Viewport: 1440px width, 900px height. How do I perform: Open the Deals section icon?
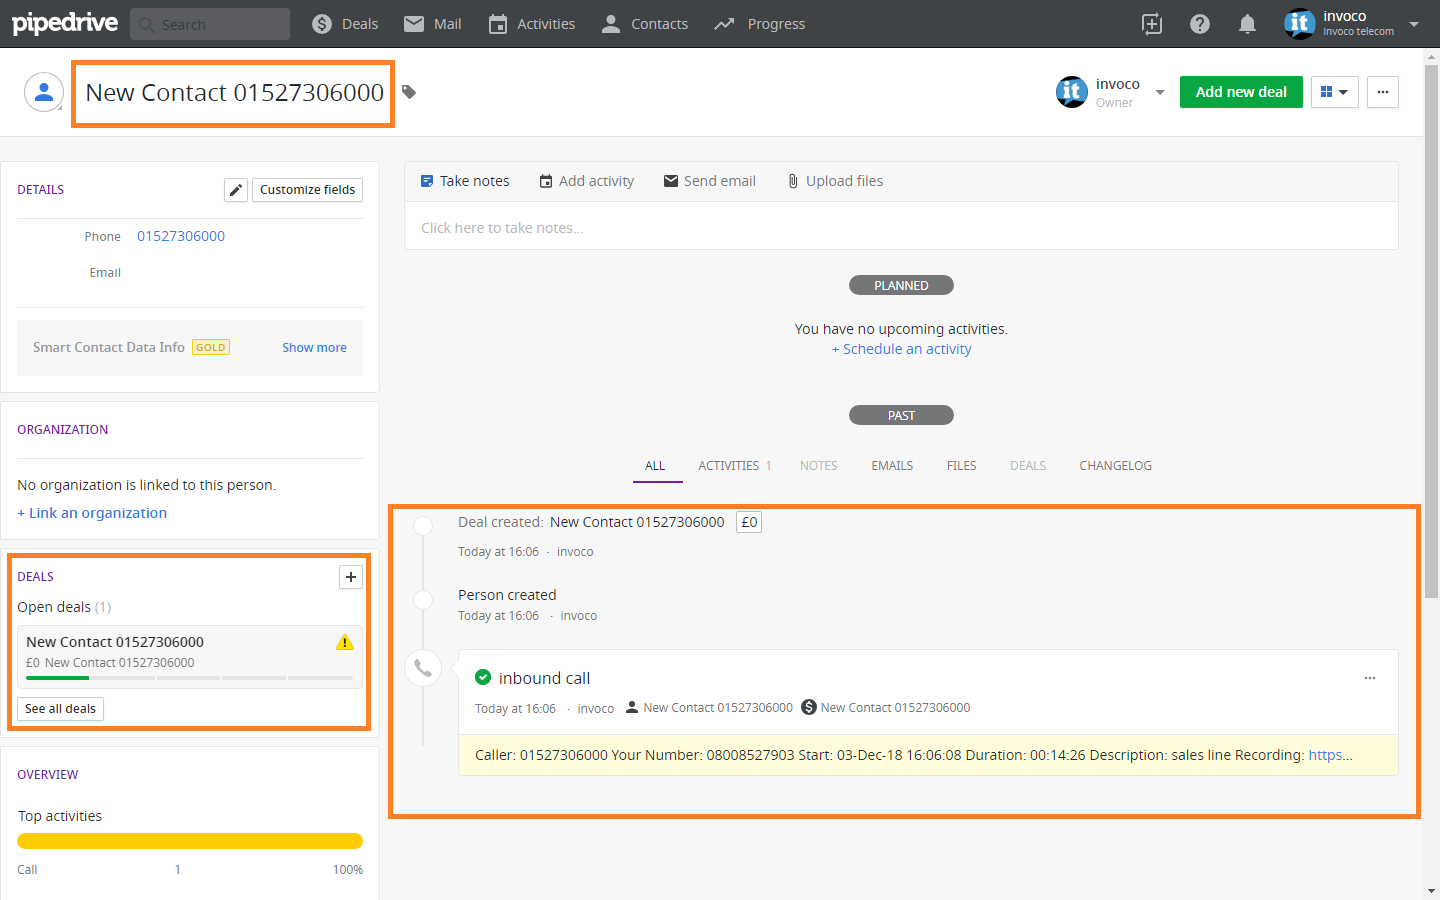point(320,23)
